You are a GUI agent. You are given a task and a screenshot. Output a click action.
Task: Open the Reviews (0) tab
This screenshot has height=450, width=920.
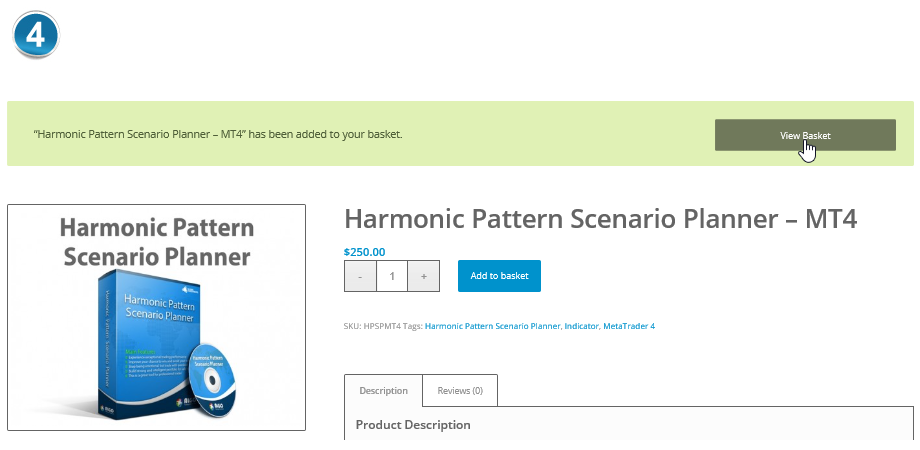[x=460, y=391]
